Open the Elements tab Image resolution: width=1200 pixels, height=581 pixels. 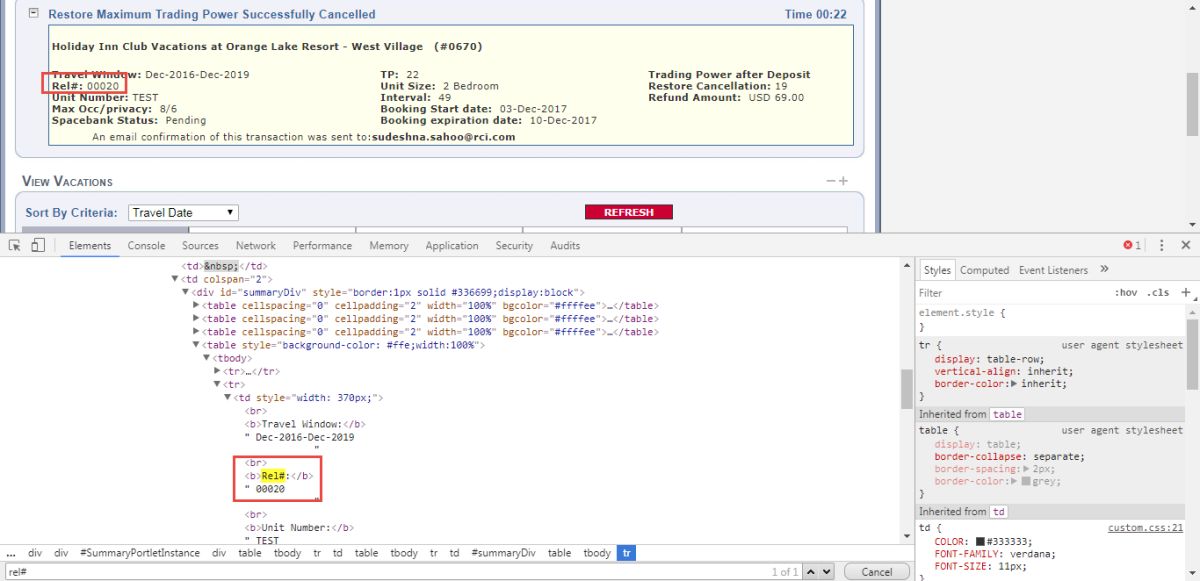pos(90,245)
